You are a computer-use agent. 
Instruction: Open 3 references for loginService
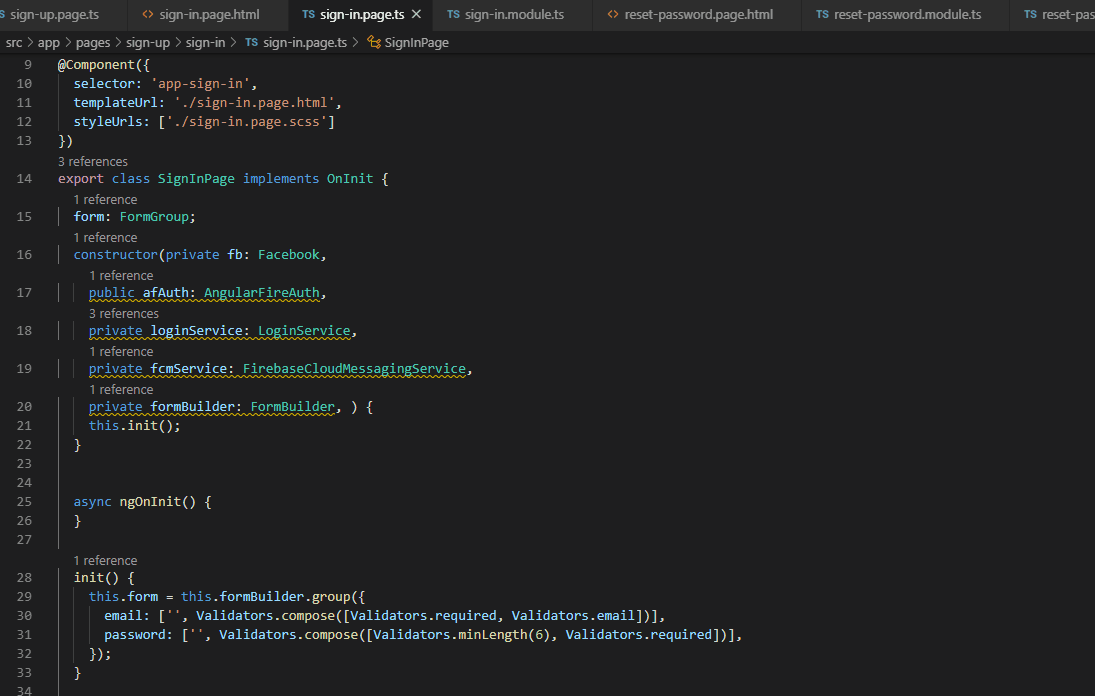click(124, 313)
